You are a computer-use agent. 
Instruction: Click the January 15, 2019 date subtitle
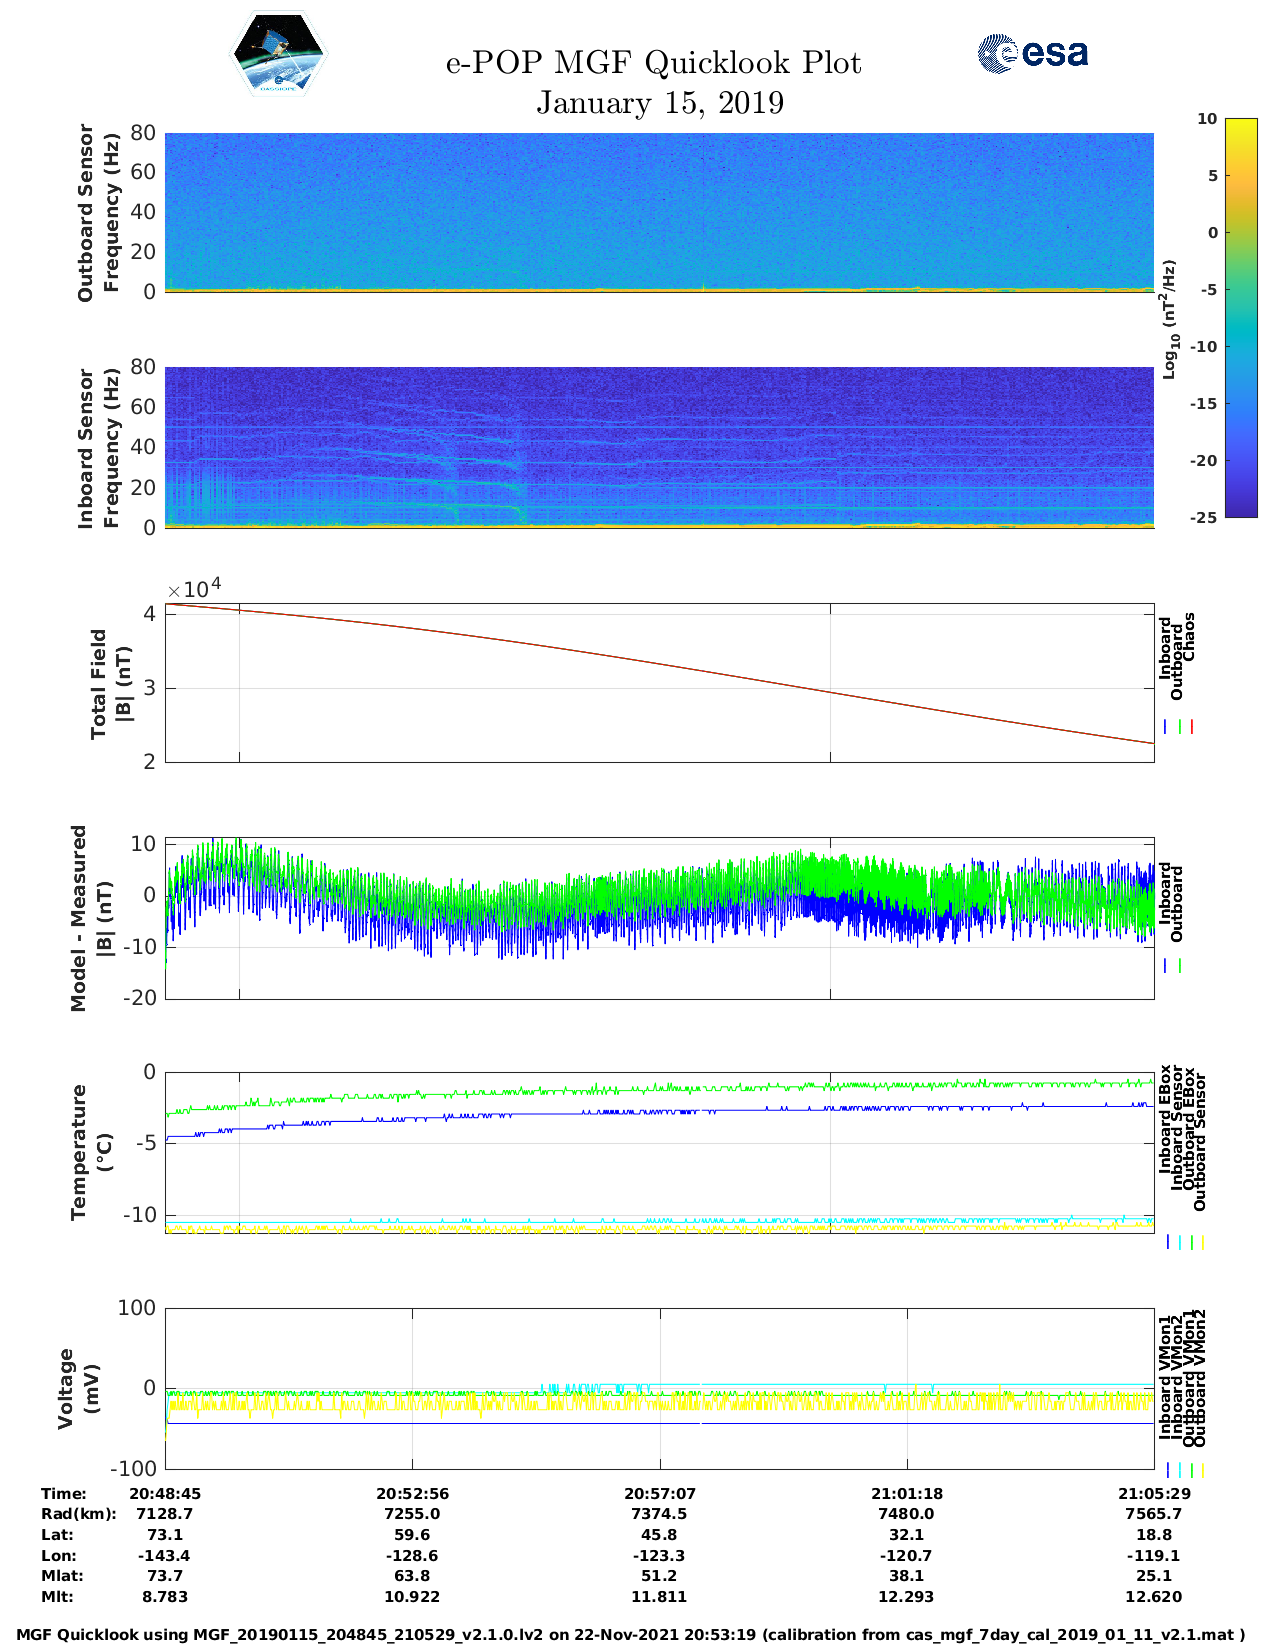[x=659, y=103]
